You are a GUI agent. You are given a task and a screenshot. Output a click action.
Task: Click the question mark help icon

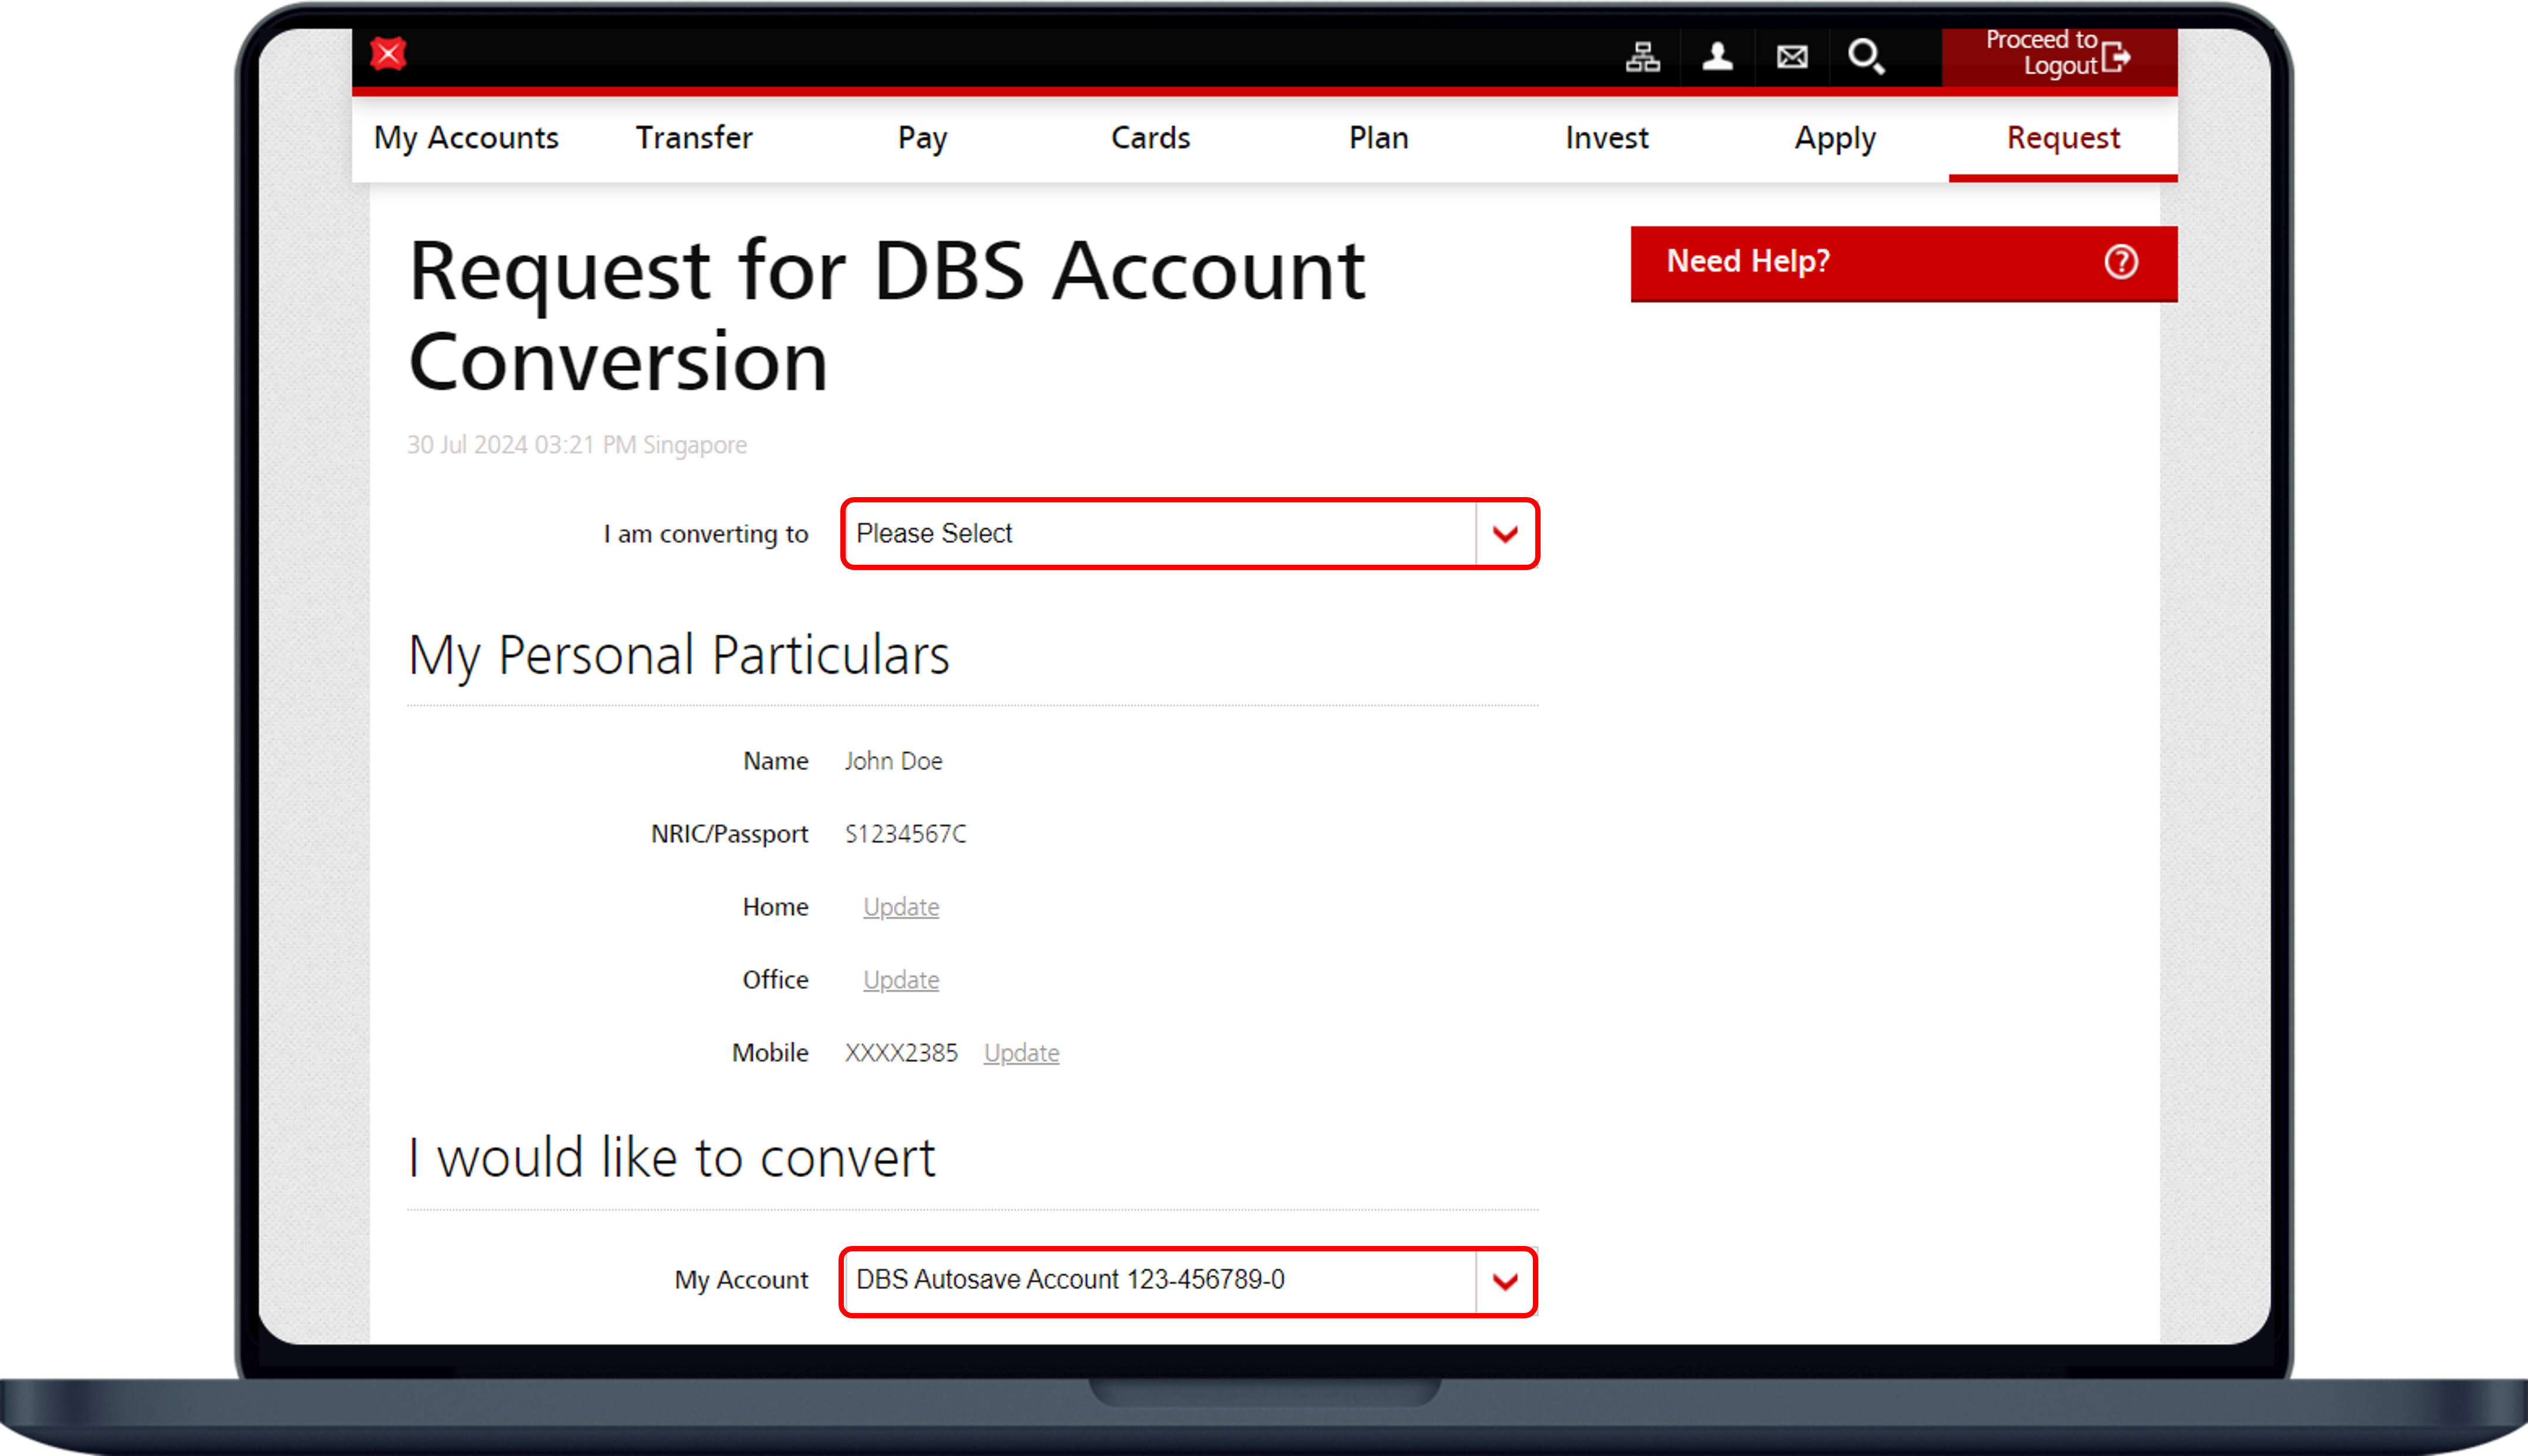(x=2120, y=262)
